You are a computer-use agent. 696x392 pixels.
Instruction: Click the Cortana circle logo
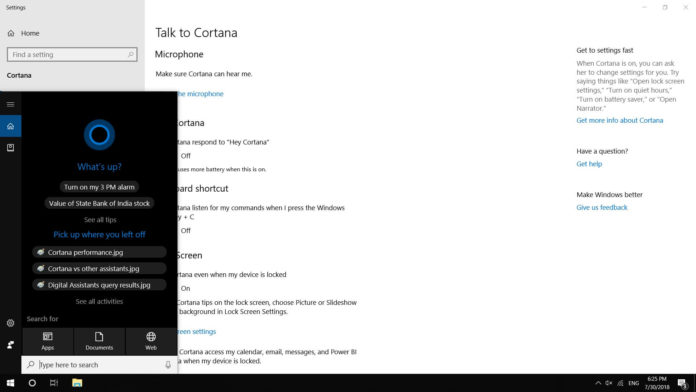coord(99,135)
